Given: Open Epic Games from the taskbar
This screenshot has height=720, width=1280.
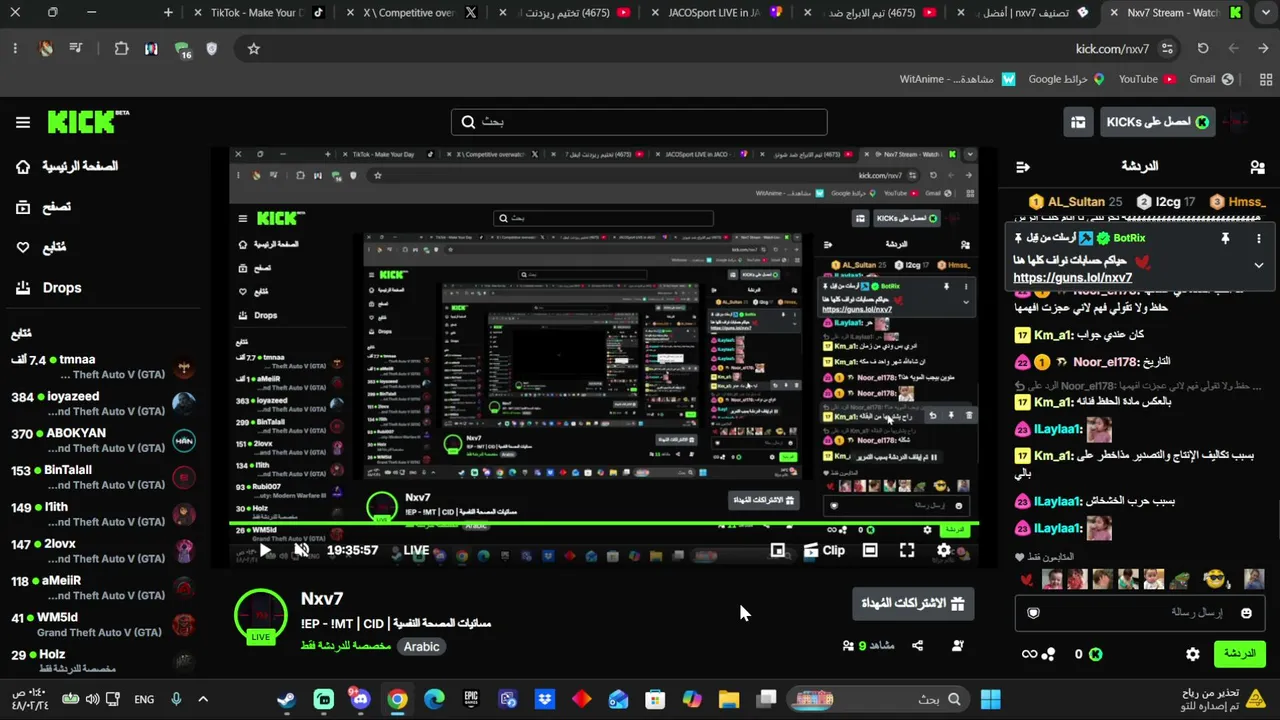Looking at the screenshot, I should (x=472, y=699).
